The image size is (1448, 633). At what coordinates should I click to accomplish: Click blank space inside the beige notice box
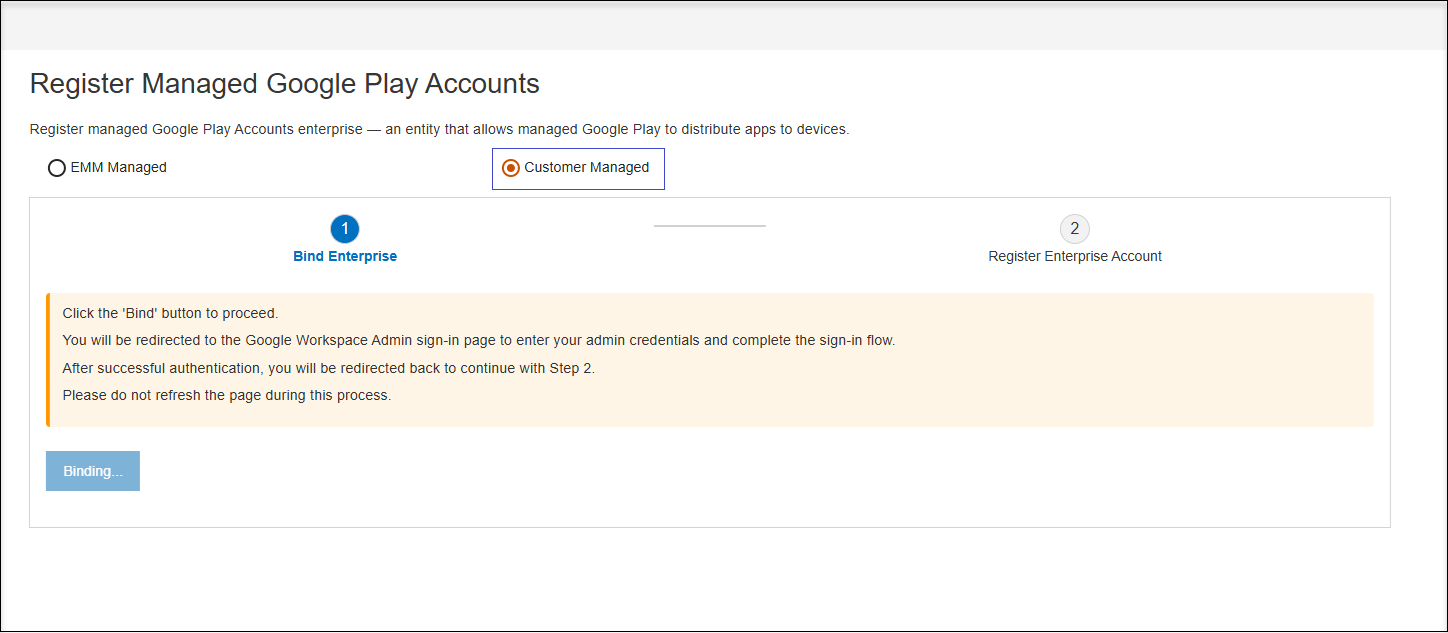pyautogui.click(x=1100, y=380)
